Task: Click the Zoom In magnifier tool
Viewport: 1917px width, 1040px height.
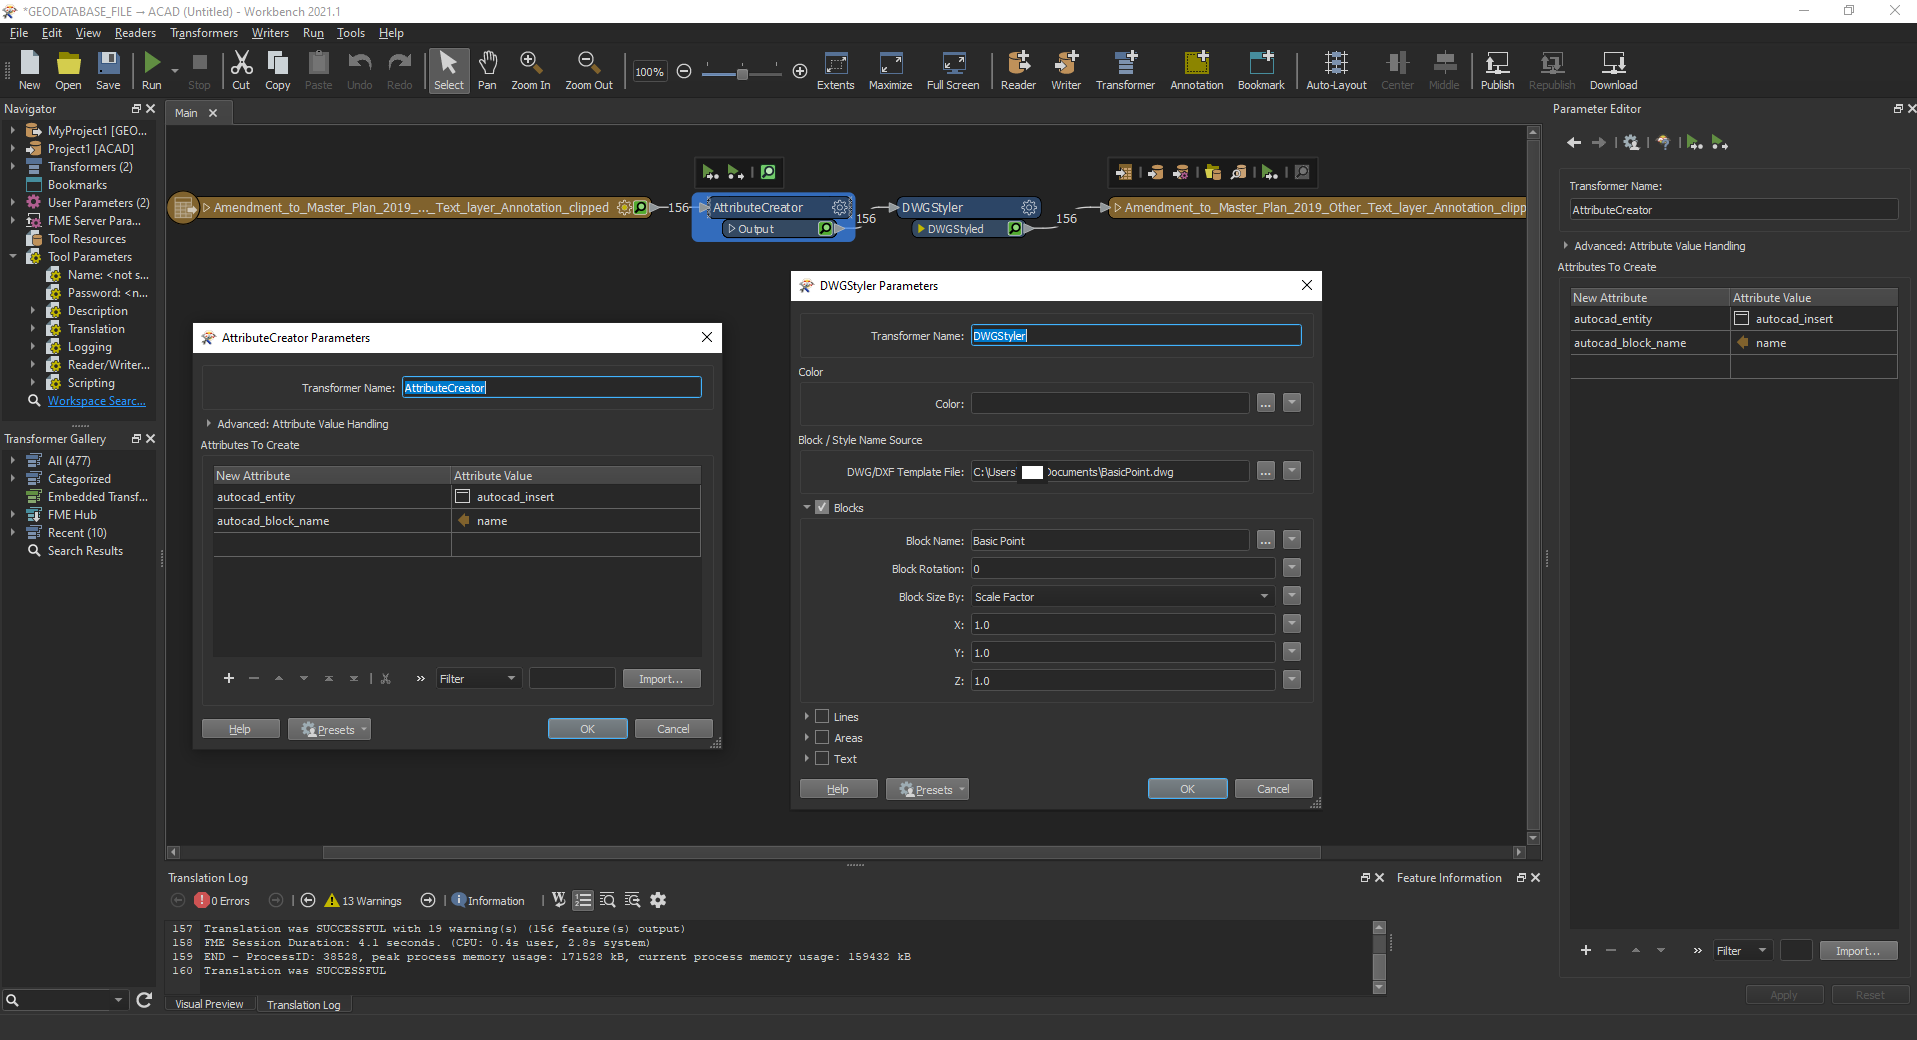Action: (x=530, y=65)
